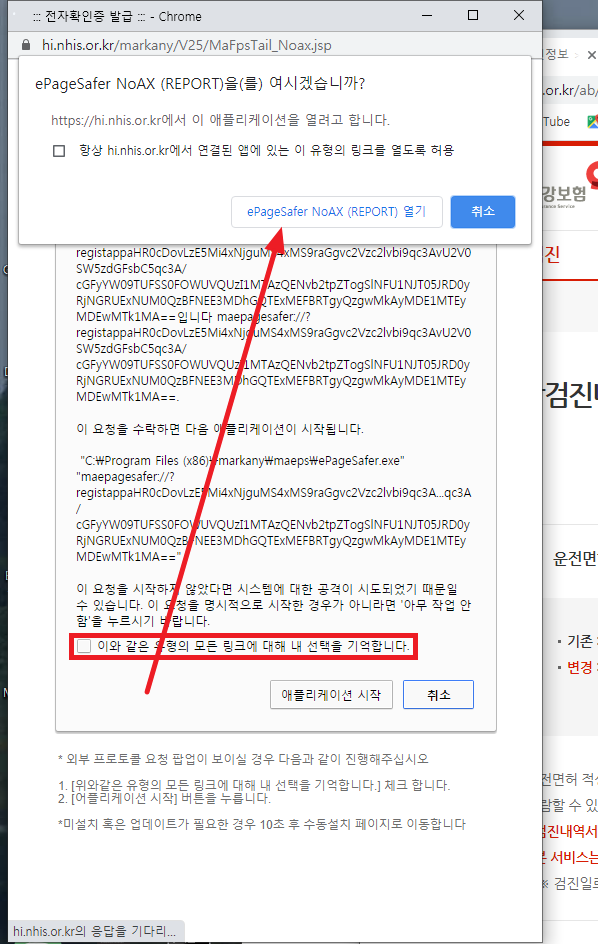Select the popup URL hi.nhis.or.kr/markany address text
The width and height of the screenshot is (598, 944).
coord(187,45)
